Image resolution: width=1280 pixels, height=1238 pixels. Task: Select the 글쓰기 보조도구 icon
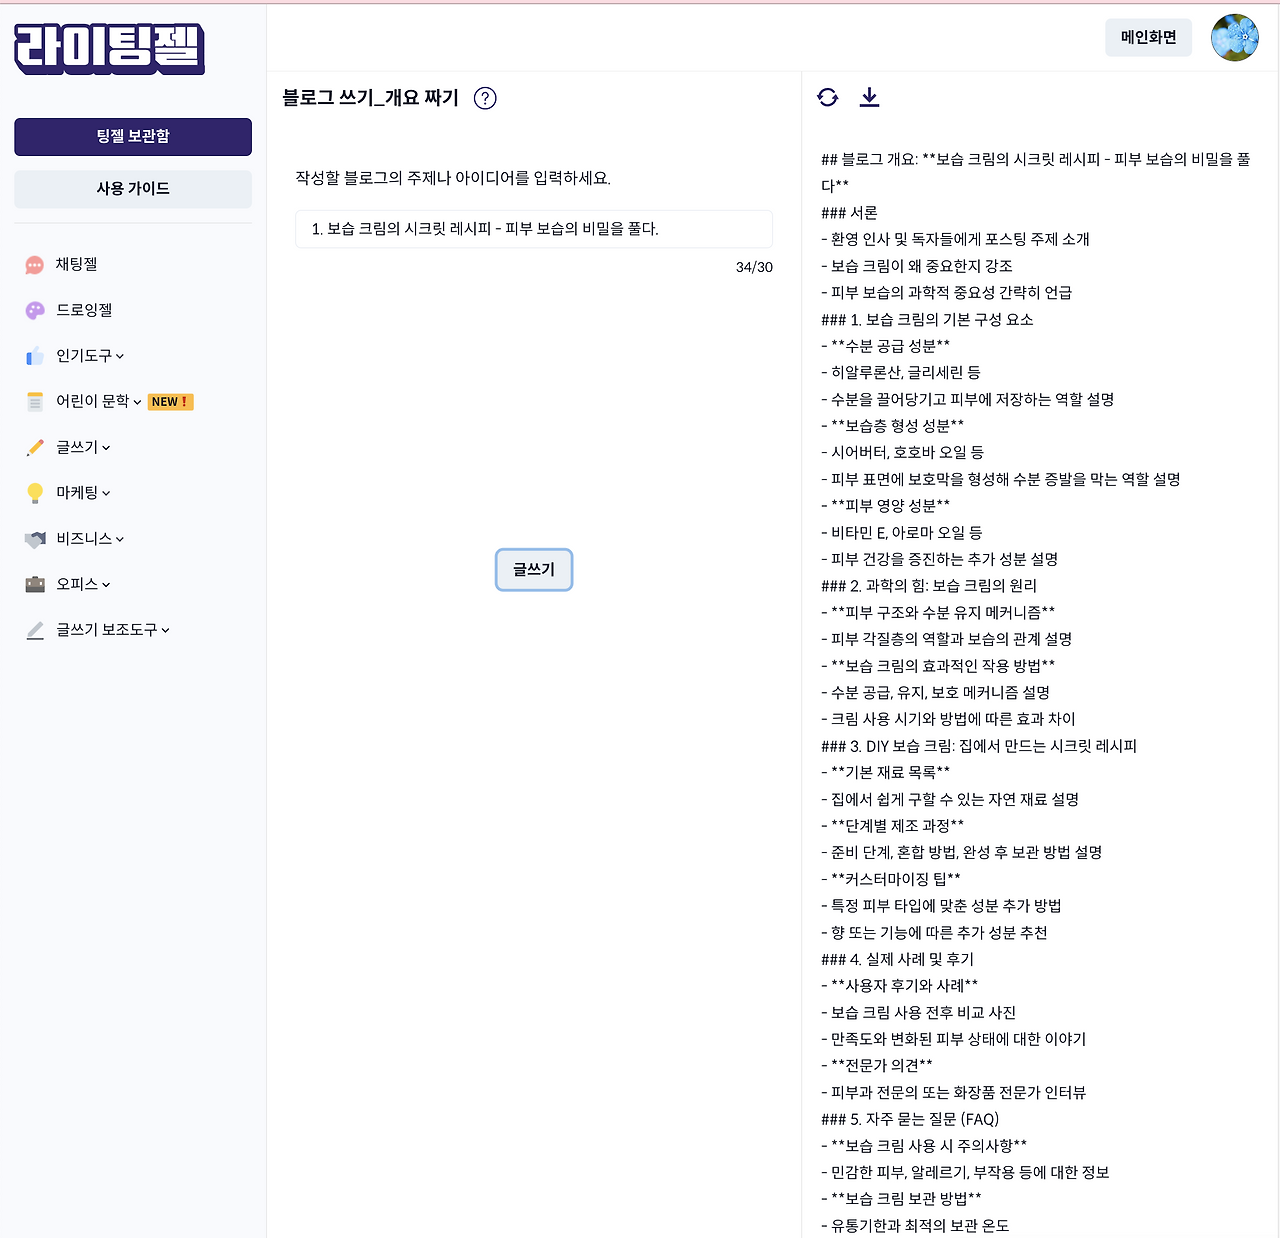(x=35, y=630)
